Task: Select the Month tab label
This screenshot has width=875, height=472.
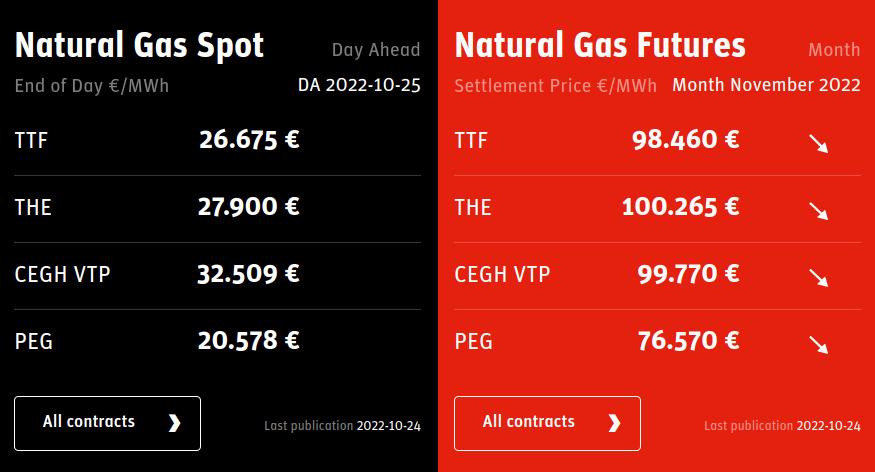Action: 834,49
